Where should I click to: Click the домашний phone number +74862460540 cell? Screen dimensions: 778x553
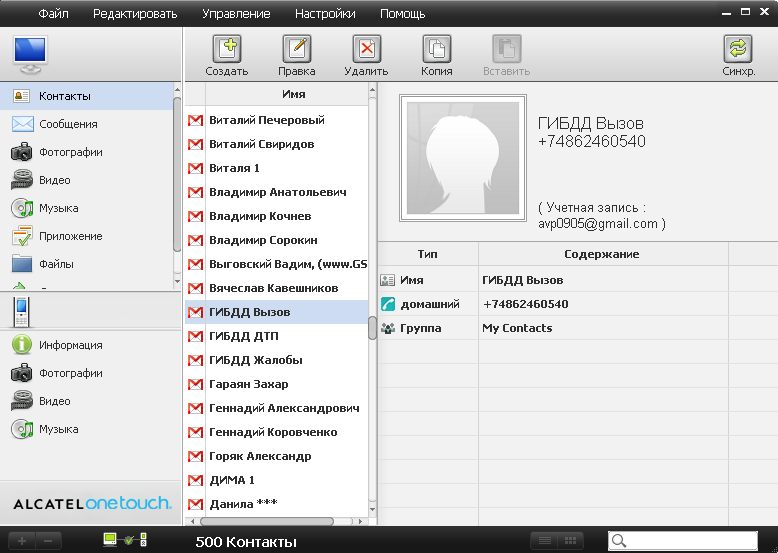click(x=603, y=304)
